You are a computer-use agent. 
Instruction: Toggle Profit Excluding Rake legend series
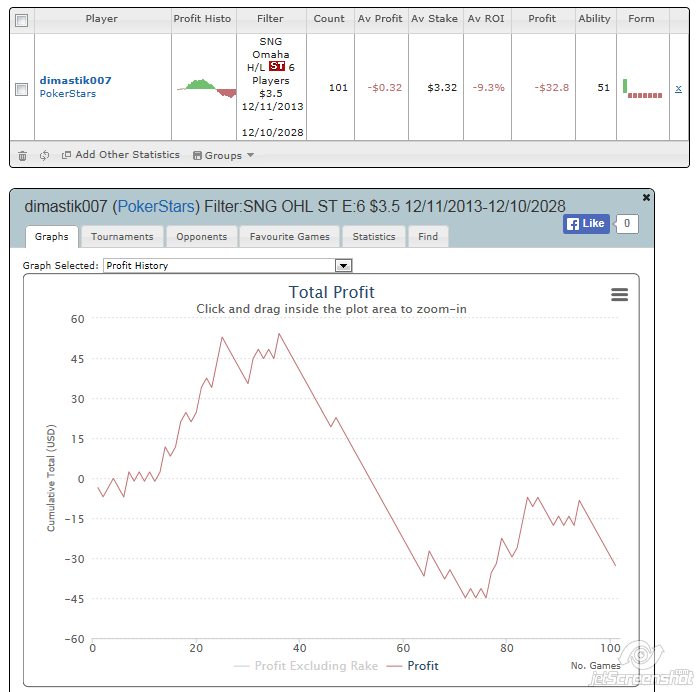(306, 666)
